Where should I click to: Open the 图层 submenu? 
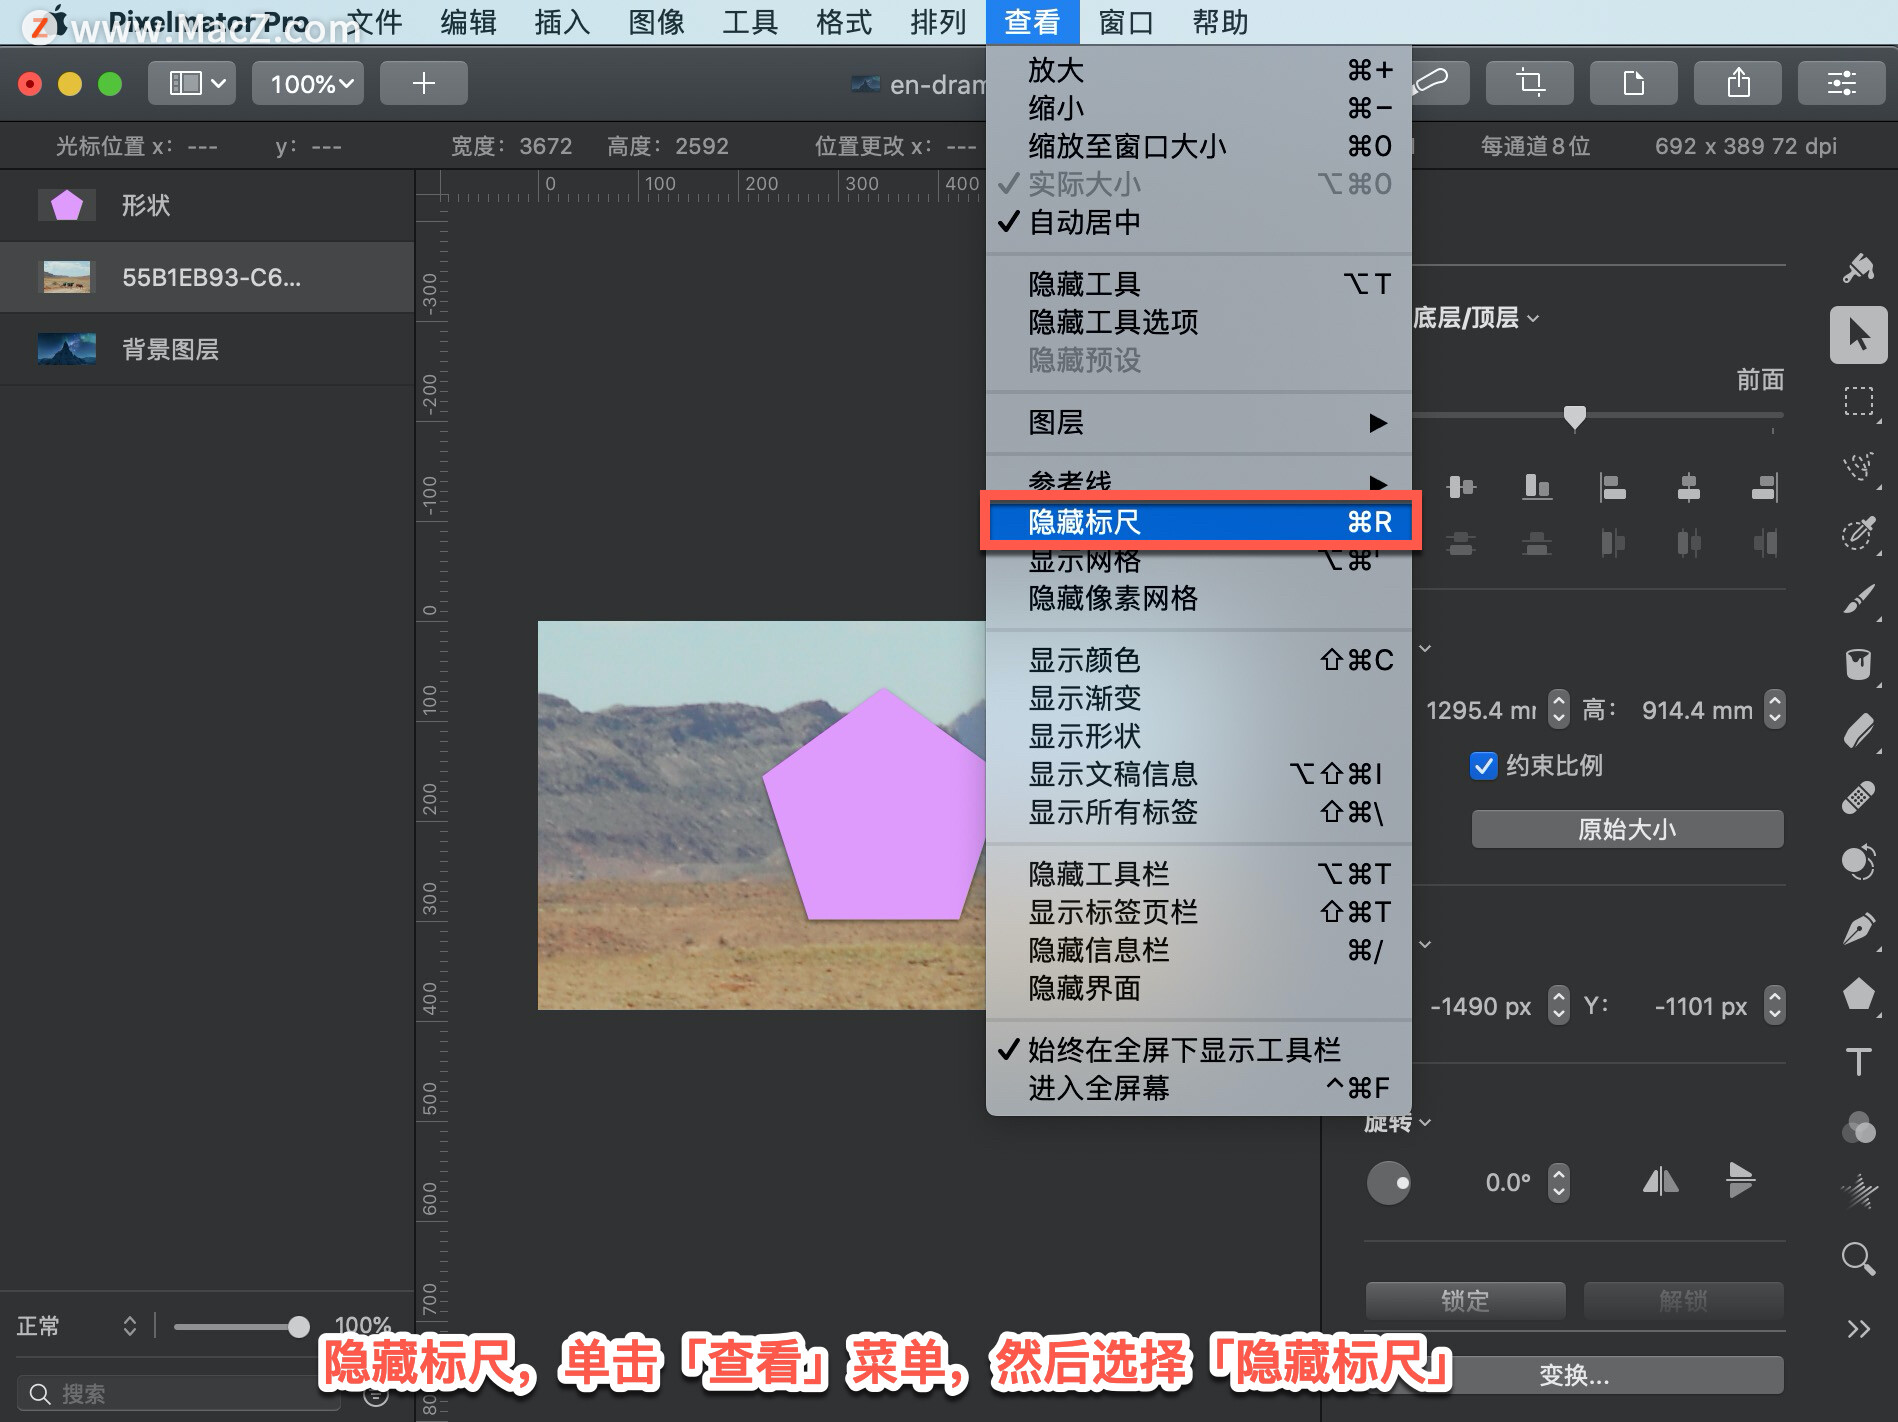point(1198,423)
